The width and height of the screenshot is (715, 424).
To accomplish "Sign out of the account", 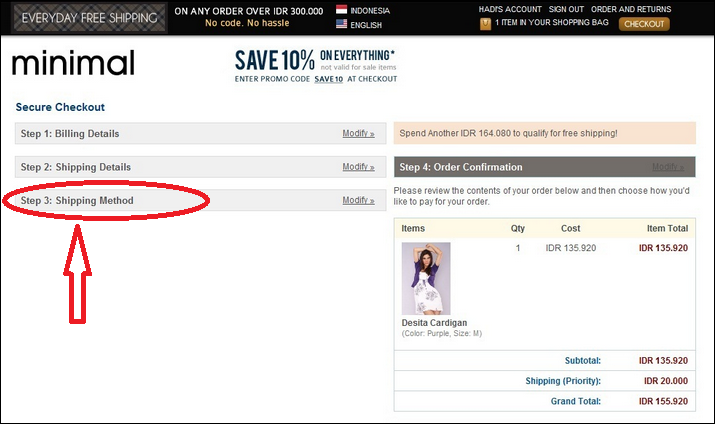I will (x=566, y=9).
